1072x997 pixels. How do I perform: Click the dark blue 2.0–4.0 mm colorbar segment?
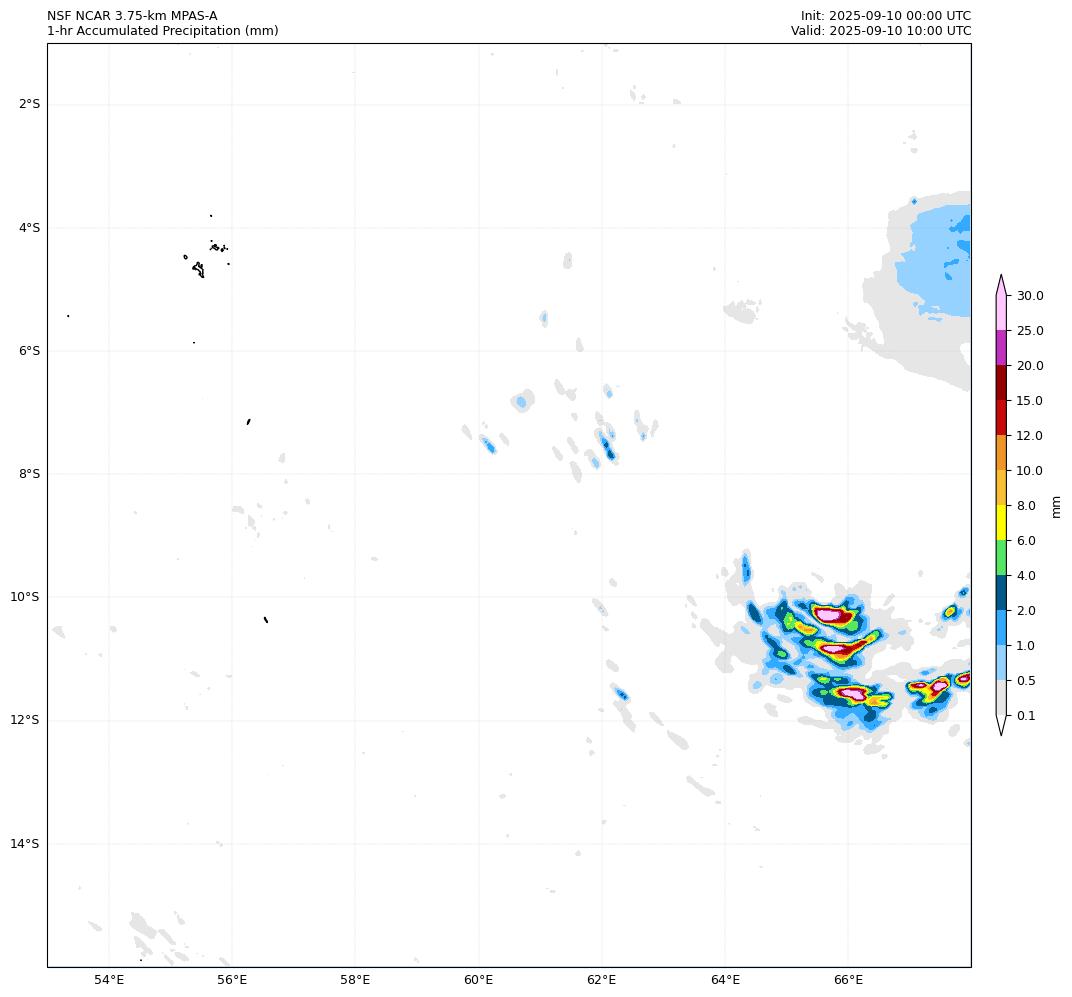pyautogui.click(x=1001, y=593)
